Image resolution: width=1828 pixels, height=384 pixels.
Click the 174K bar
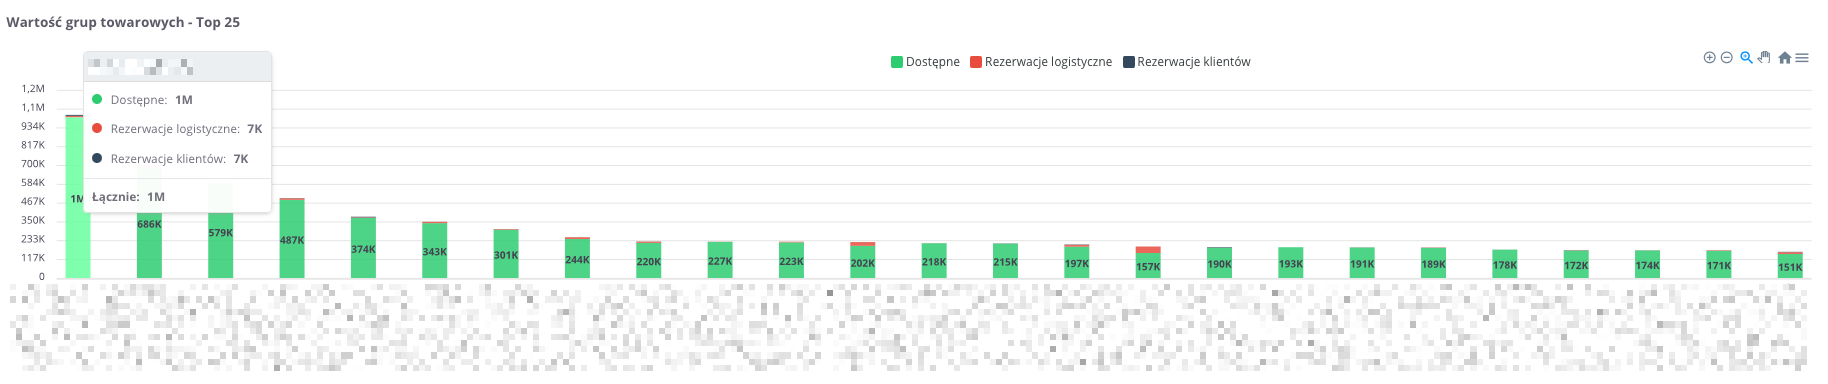(x=1647, y=264)
